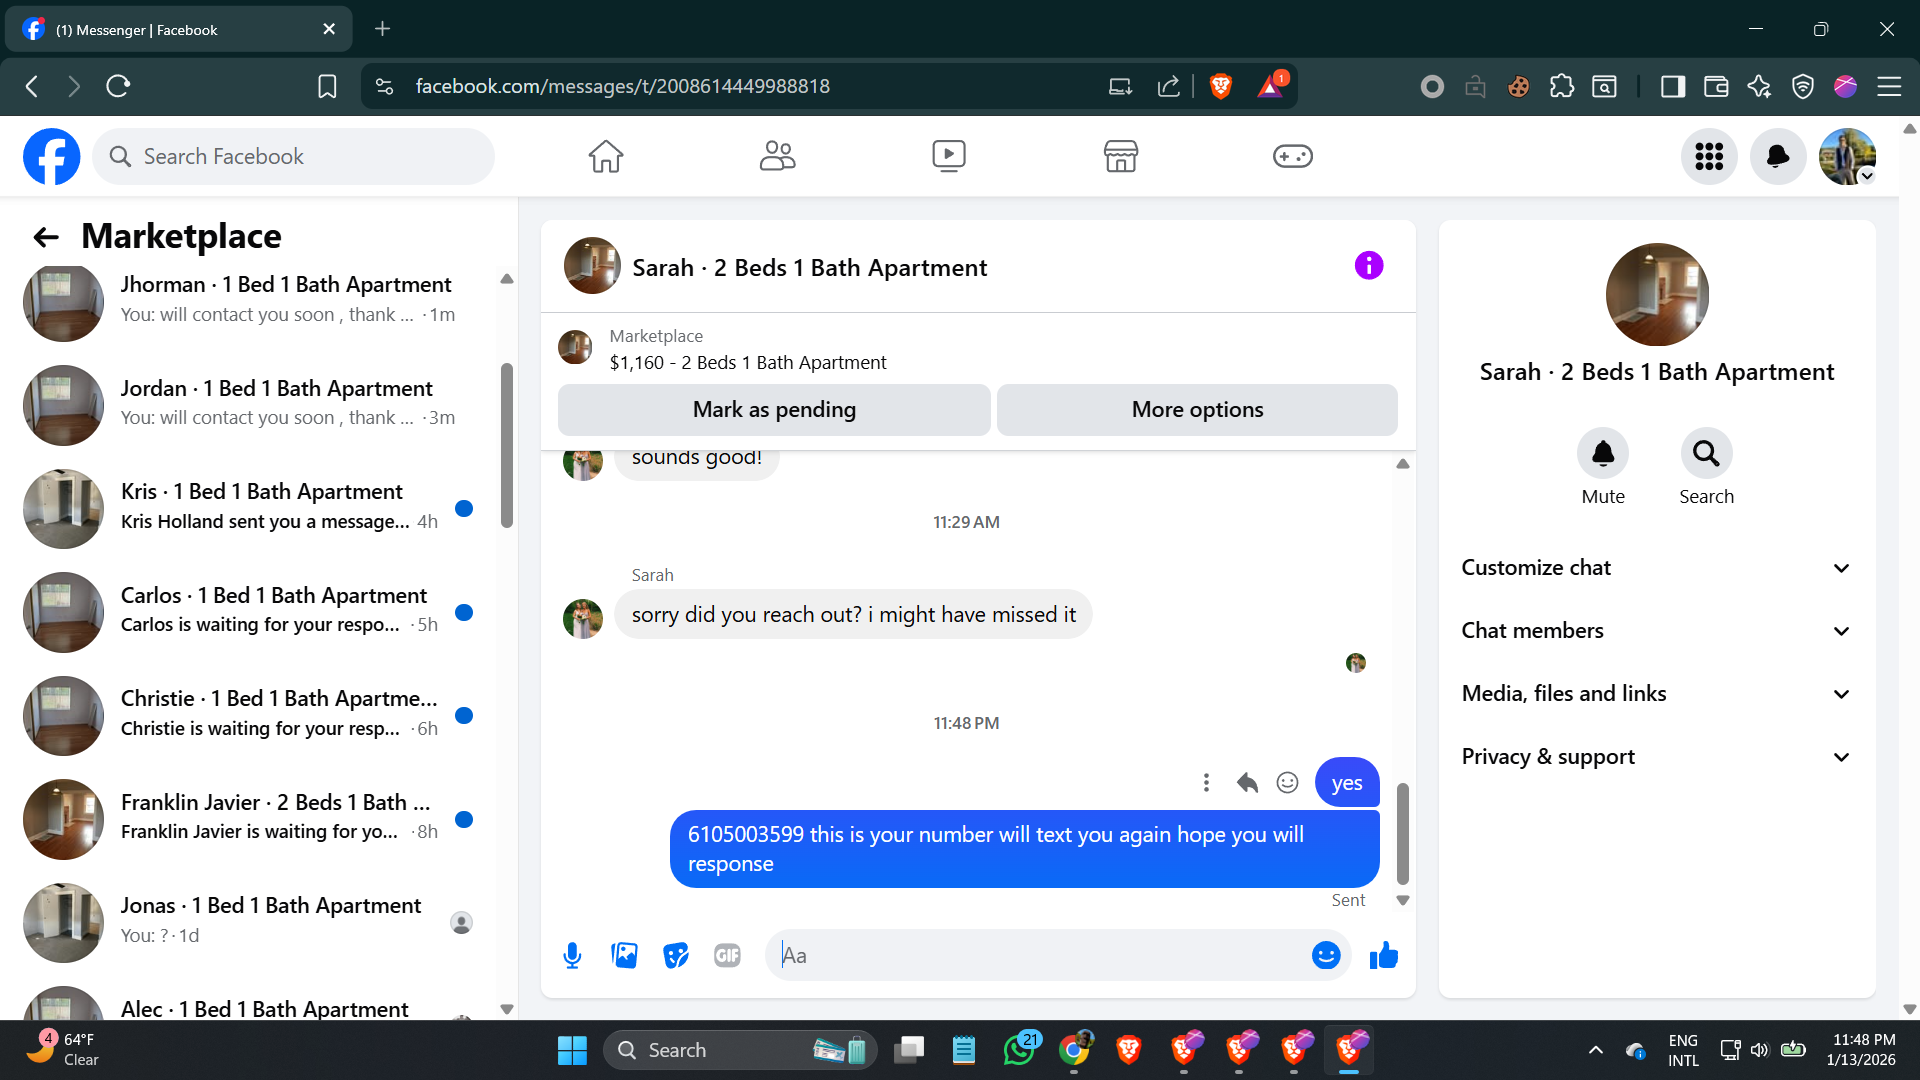Mute the Sarah conversation
Viewport: 1920px width, 1080px height.
click(x=1602, y=455)
